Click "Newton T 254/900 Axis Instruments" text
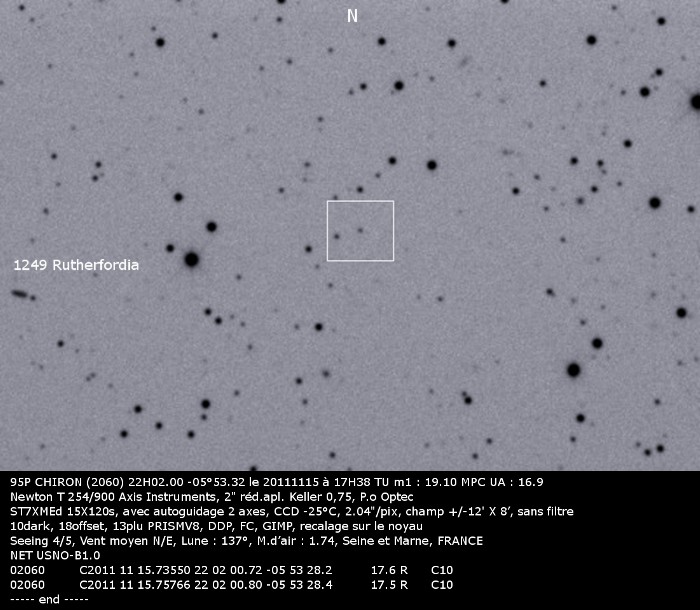The image size is (700, 610). (x=112, y=497)
